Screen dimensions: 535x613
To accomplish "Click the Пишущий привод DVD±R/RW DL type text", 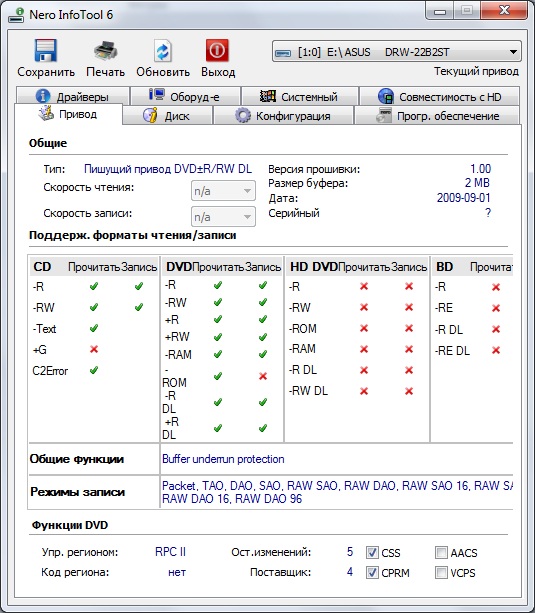I will (x=168, y=169).
